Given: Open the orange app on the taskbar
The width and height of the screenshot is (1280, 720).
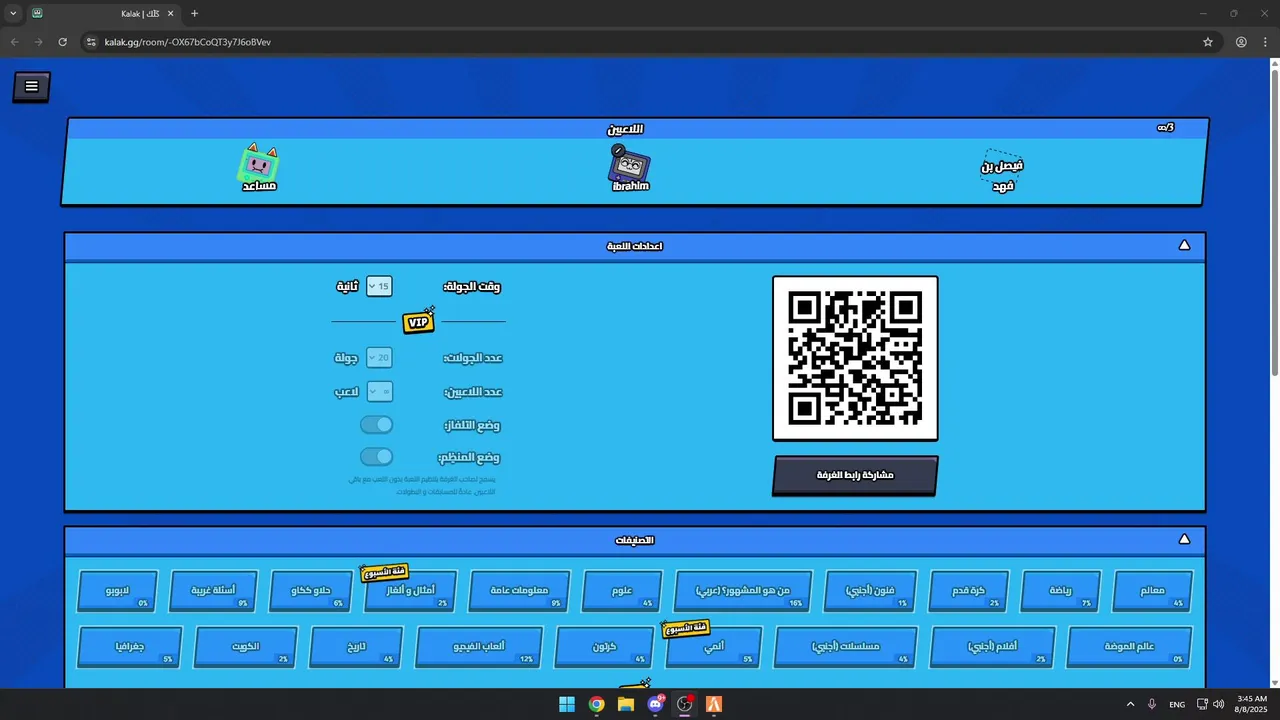Looking at the screenshot, I should point(714,704).
